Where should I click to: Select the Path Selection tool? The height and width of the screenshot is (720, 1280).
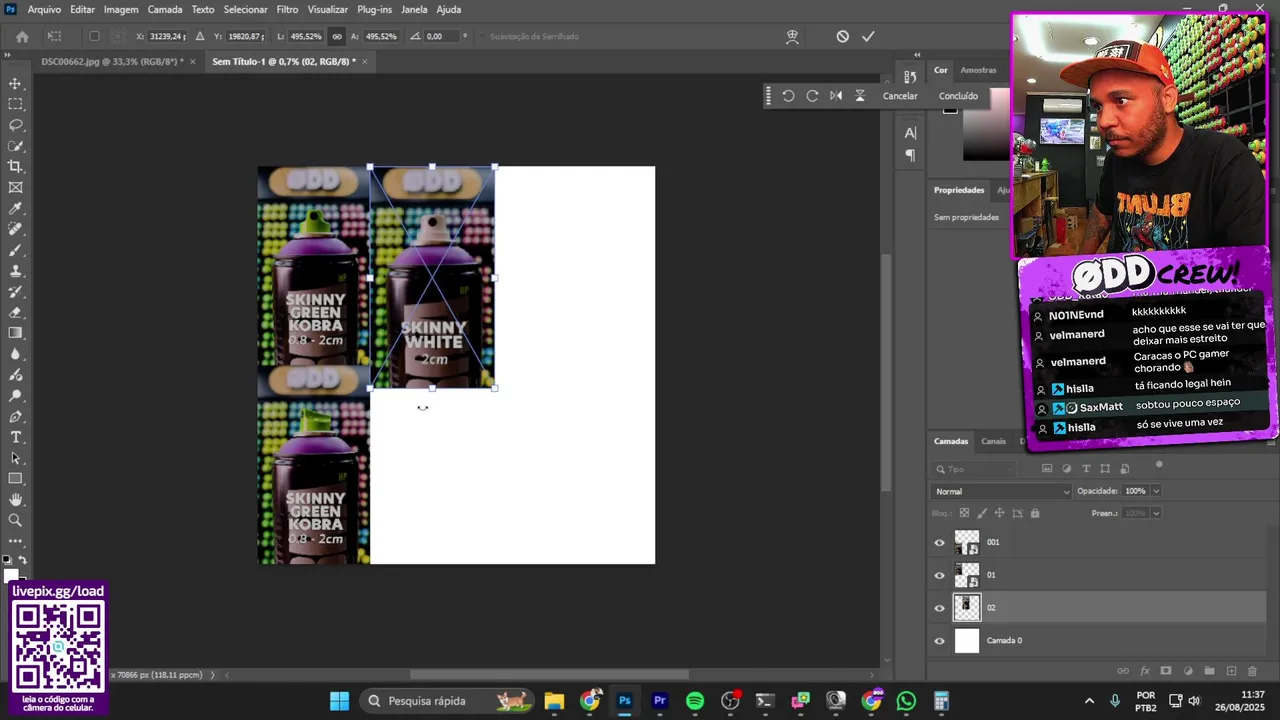(15, 458)
